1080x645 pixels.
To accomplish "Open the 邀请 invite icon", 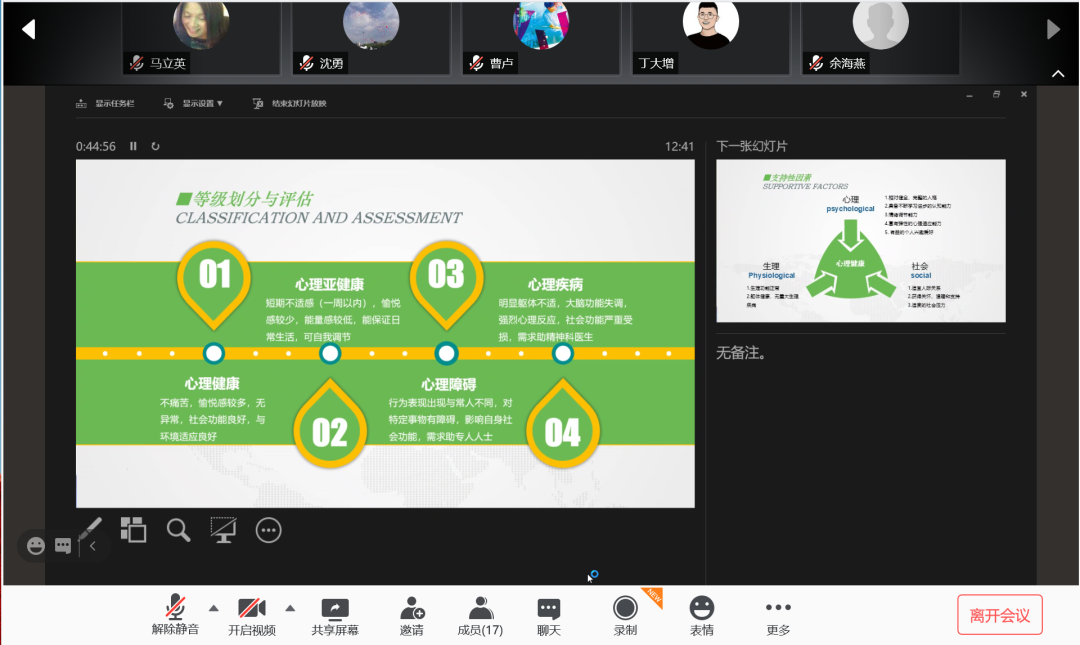I will (411, 608).
